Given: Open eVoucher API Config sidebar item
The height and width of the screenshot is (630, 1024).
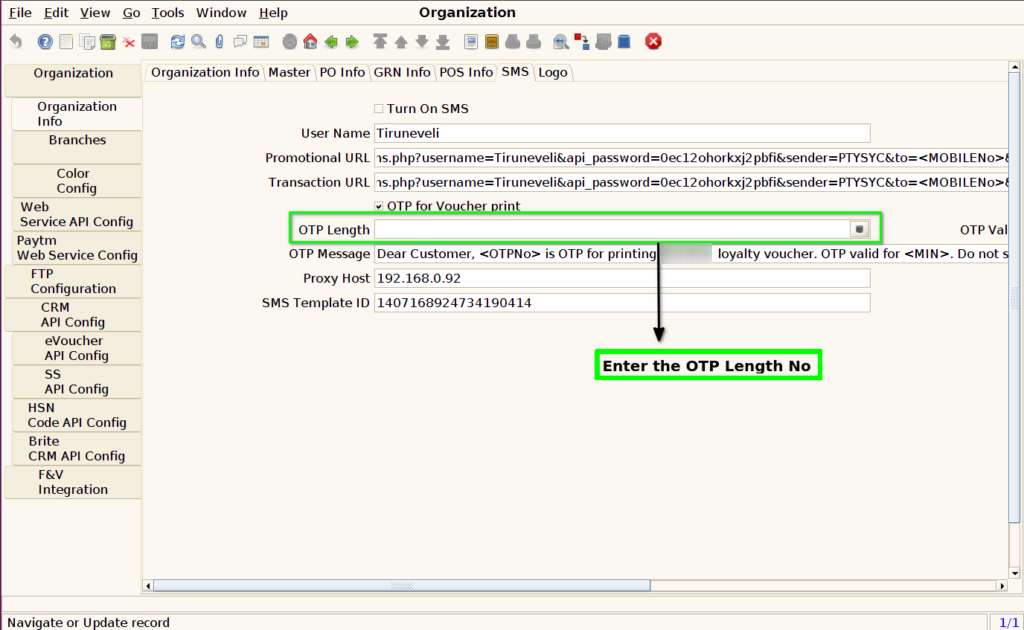Looking at the screenshot, I should 76,348.
